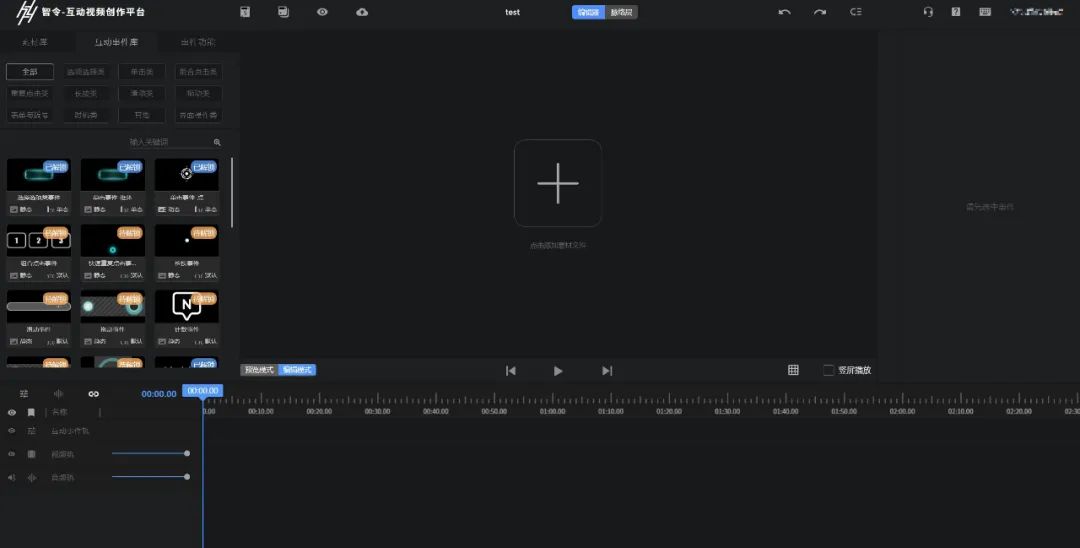The height and width of the screenshot is (548, 1080).
Task: Click the redo arrow icon
Action: tap(820, 12)
